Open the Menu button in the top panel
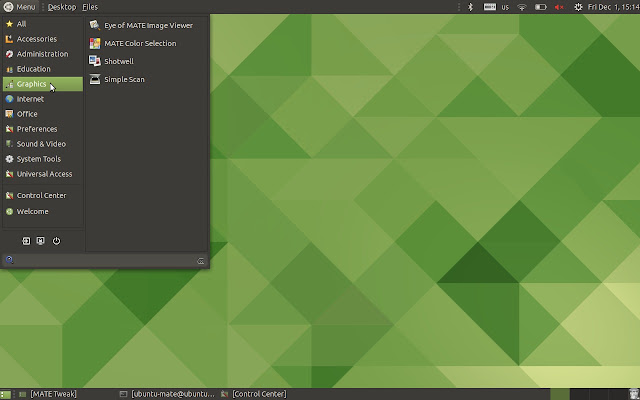The width and height of the screenshot is (640, 400). point(20,7)
